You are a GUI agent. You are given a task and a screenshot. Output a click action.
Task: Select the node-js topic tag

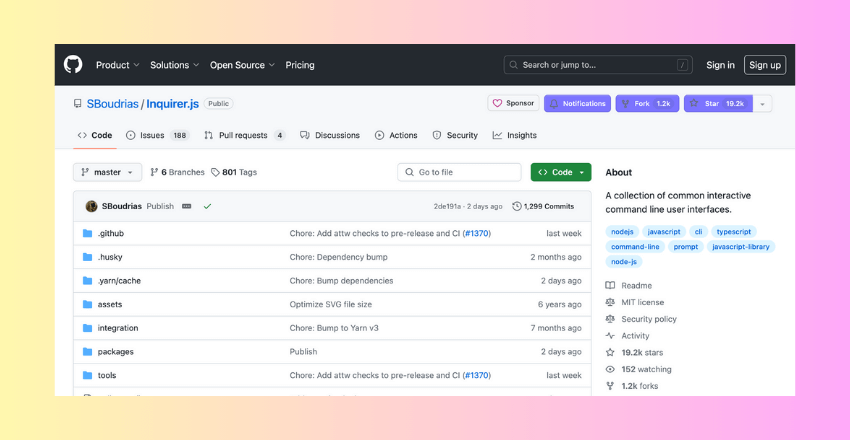click(624, 262)
